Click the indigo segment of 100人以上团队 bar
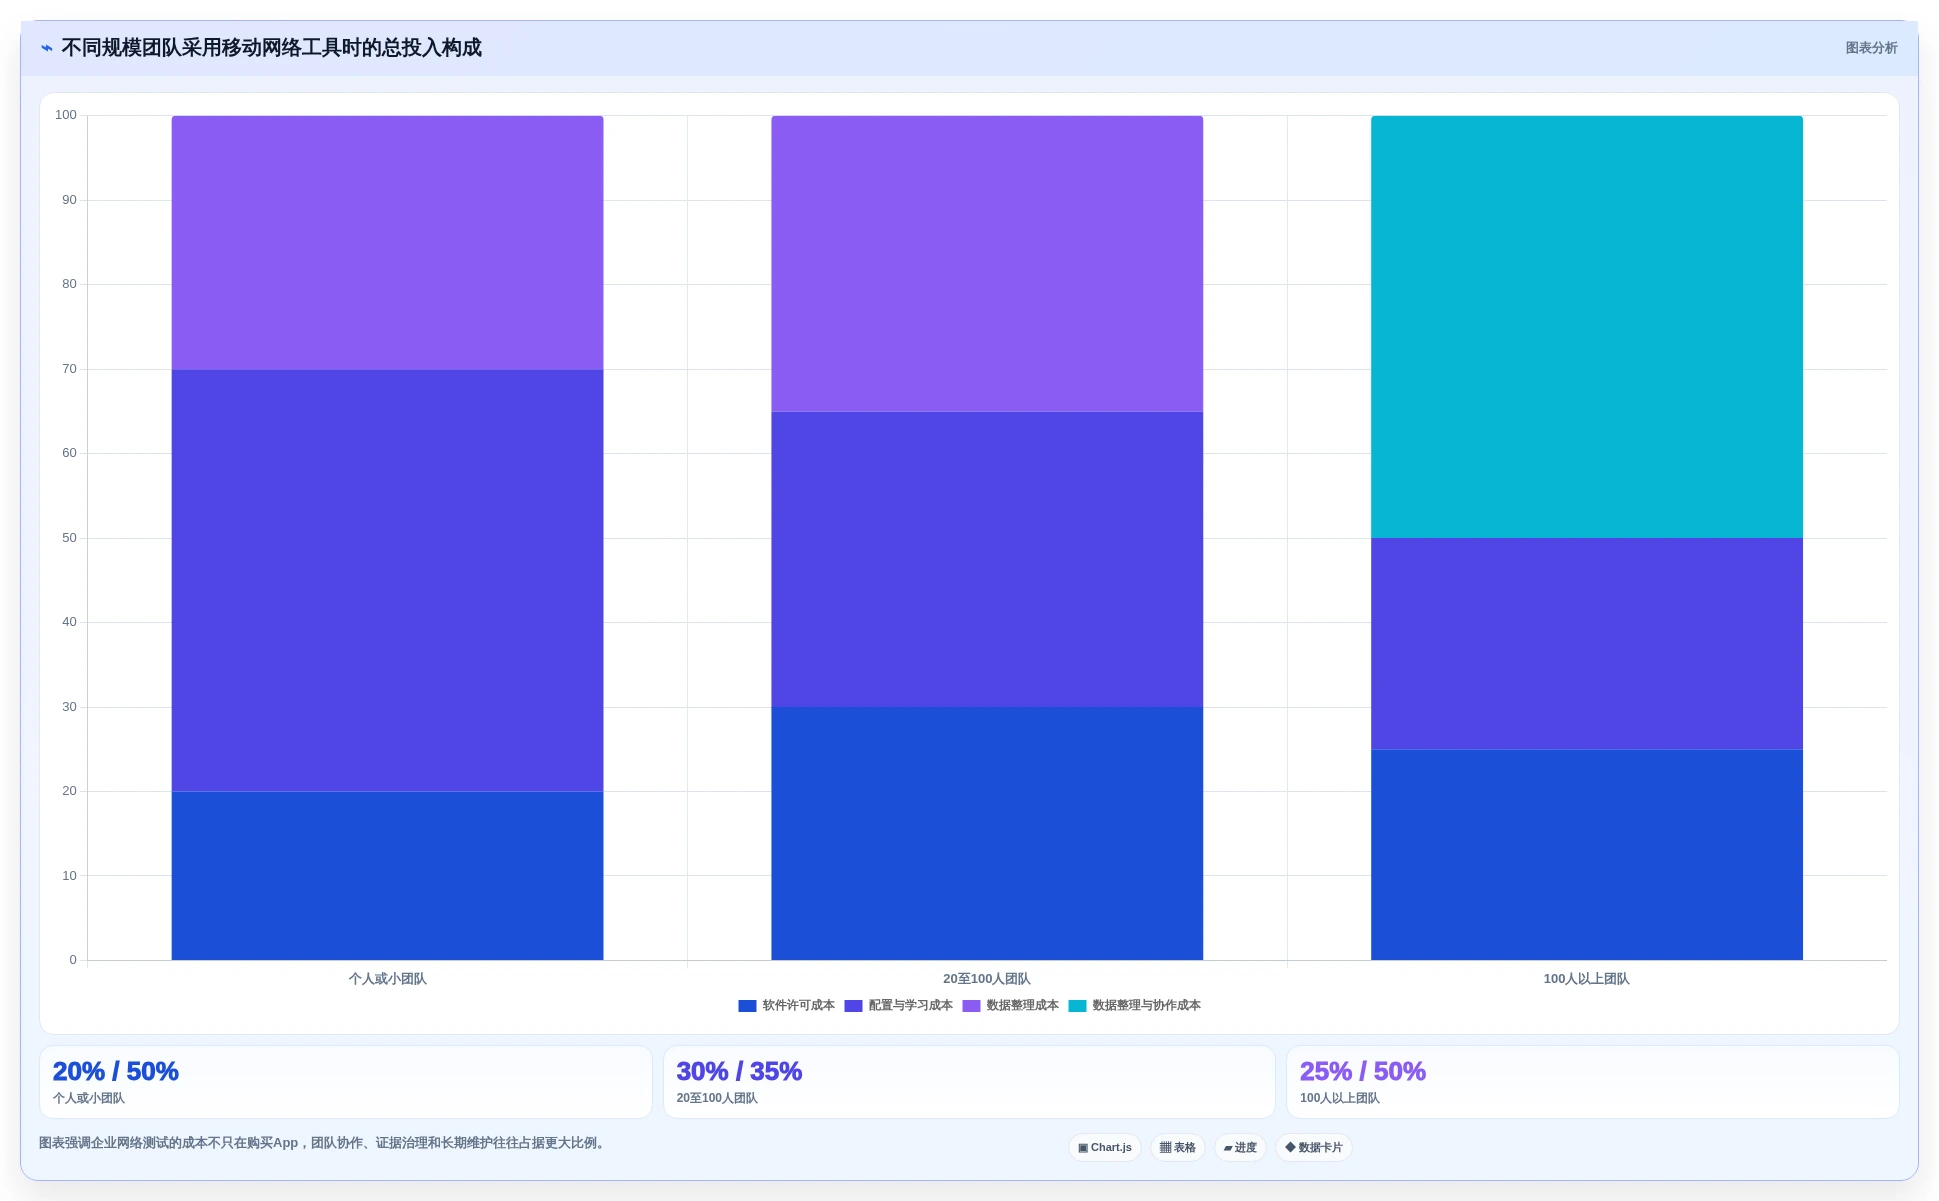 click(1587, 644)
